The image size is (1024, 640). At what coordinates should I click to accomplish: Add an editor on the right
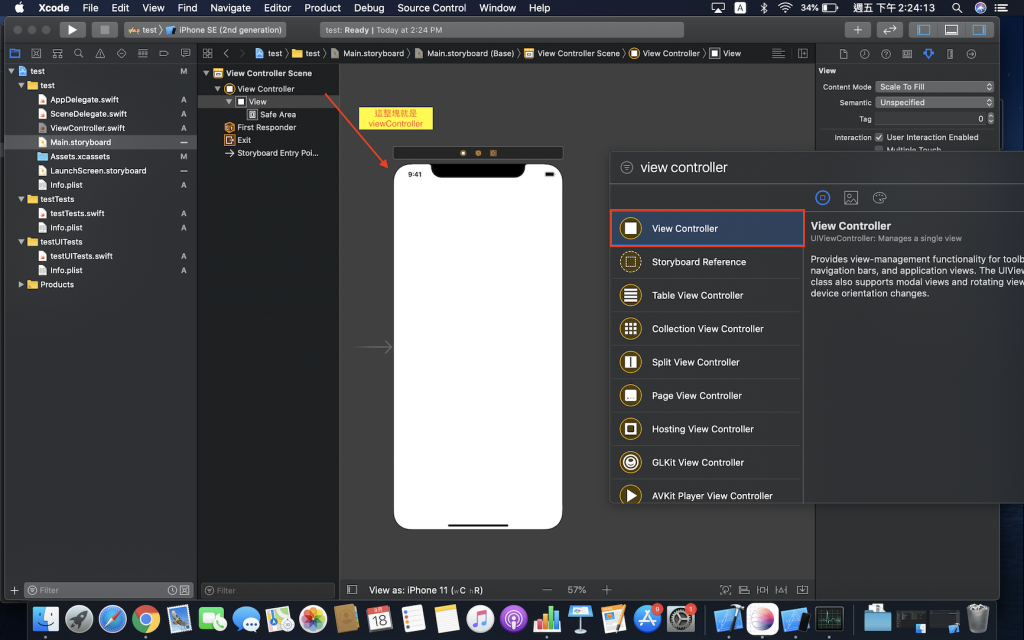coord(803,54)
